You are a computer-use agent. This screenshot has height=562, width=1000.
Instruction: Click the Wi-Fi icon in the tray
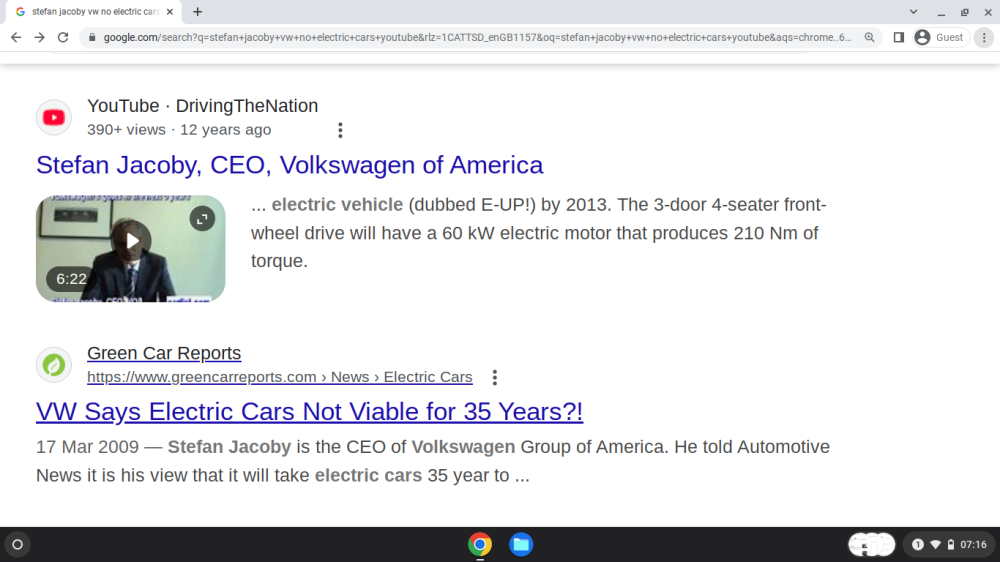935,545
